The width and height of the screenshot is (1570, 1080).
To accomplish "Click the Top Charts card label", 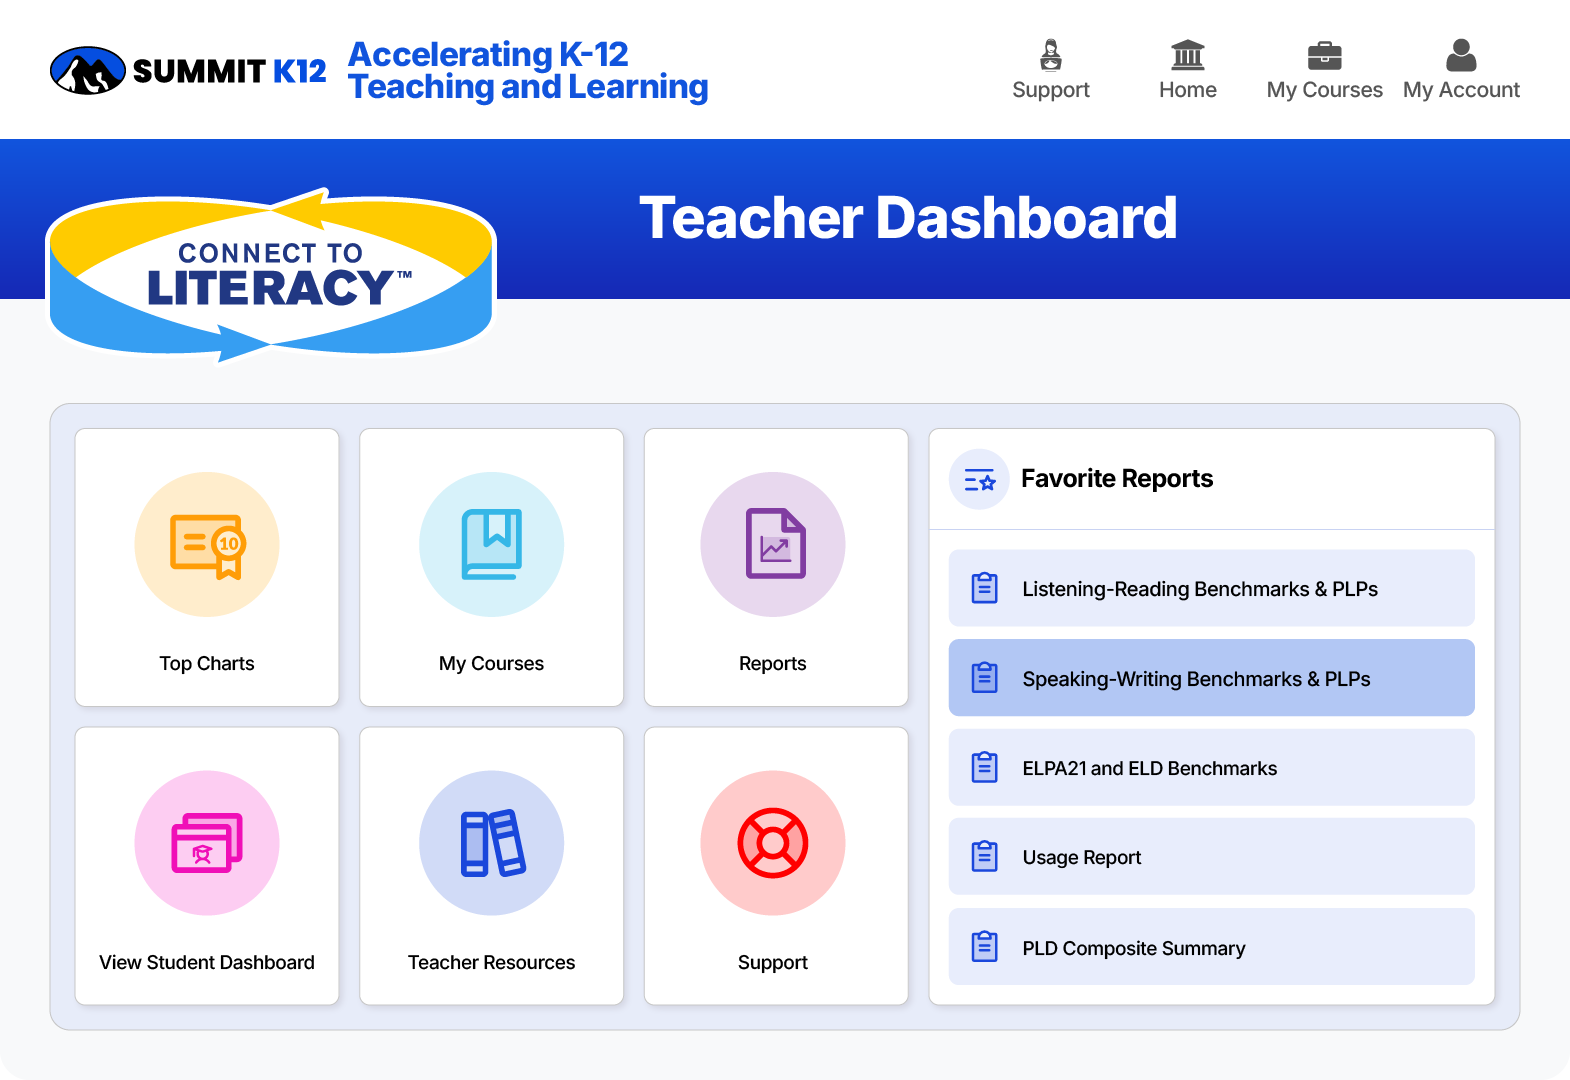I will pyautogui.click(x=207, y=663).
